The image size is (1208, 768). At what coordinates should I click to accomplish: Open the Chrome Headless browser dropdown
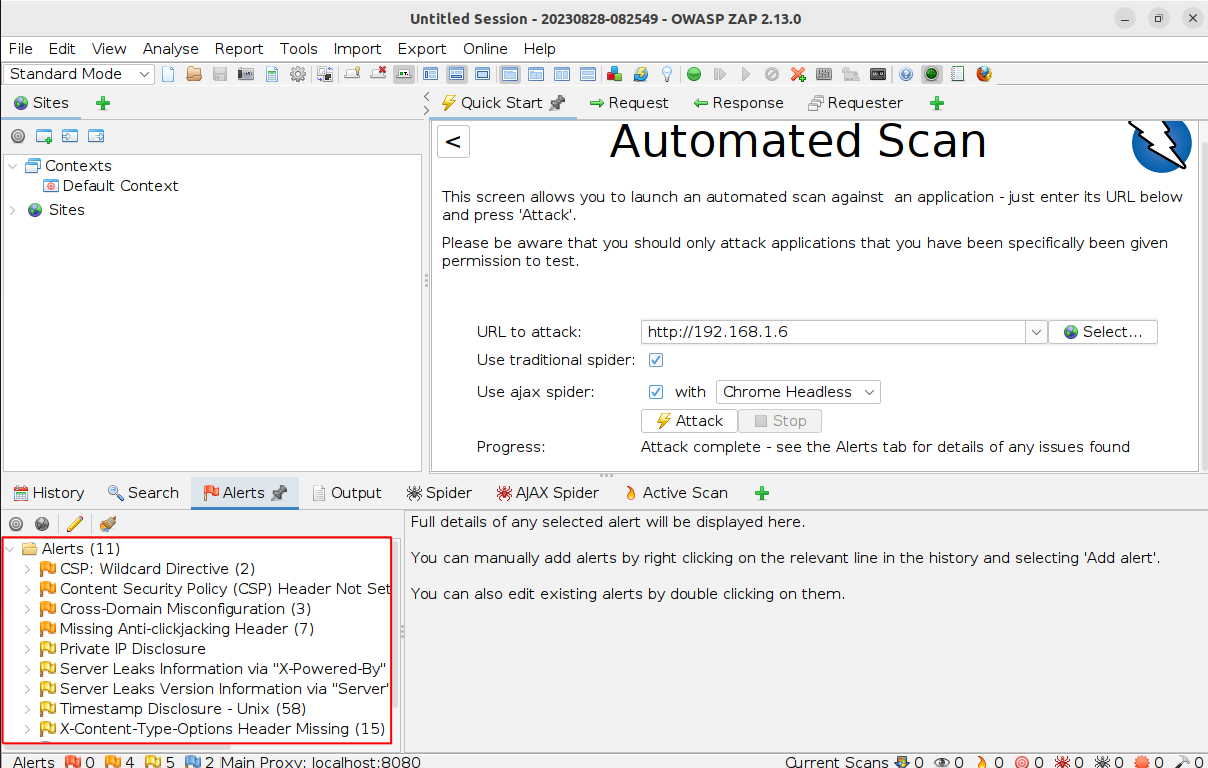(x=798, y=392)
